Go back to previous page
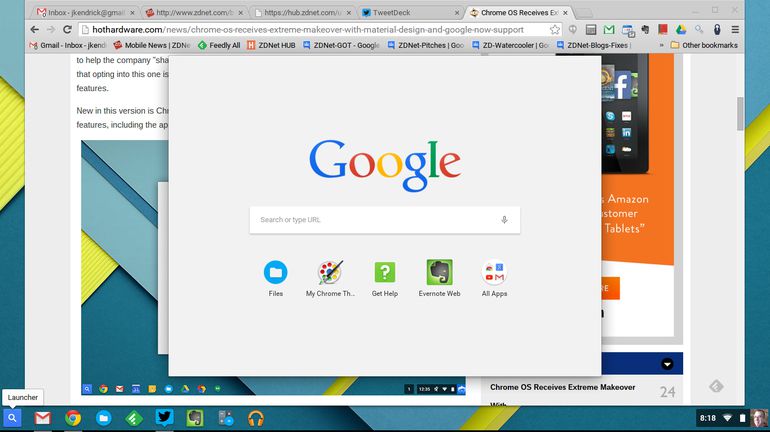770x432 pixels. tap(34, 29)
